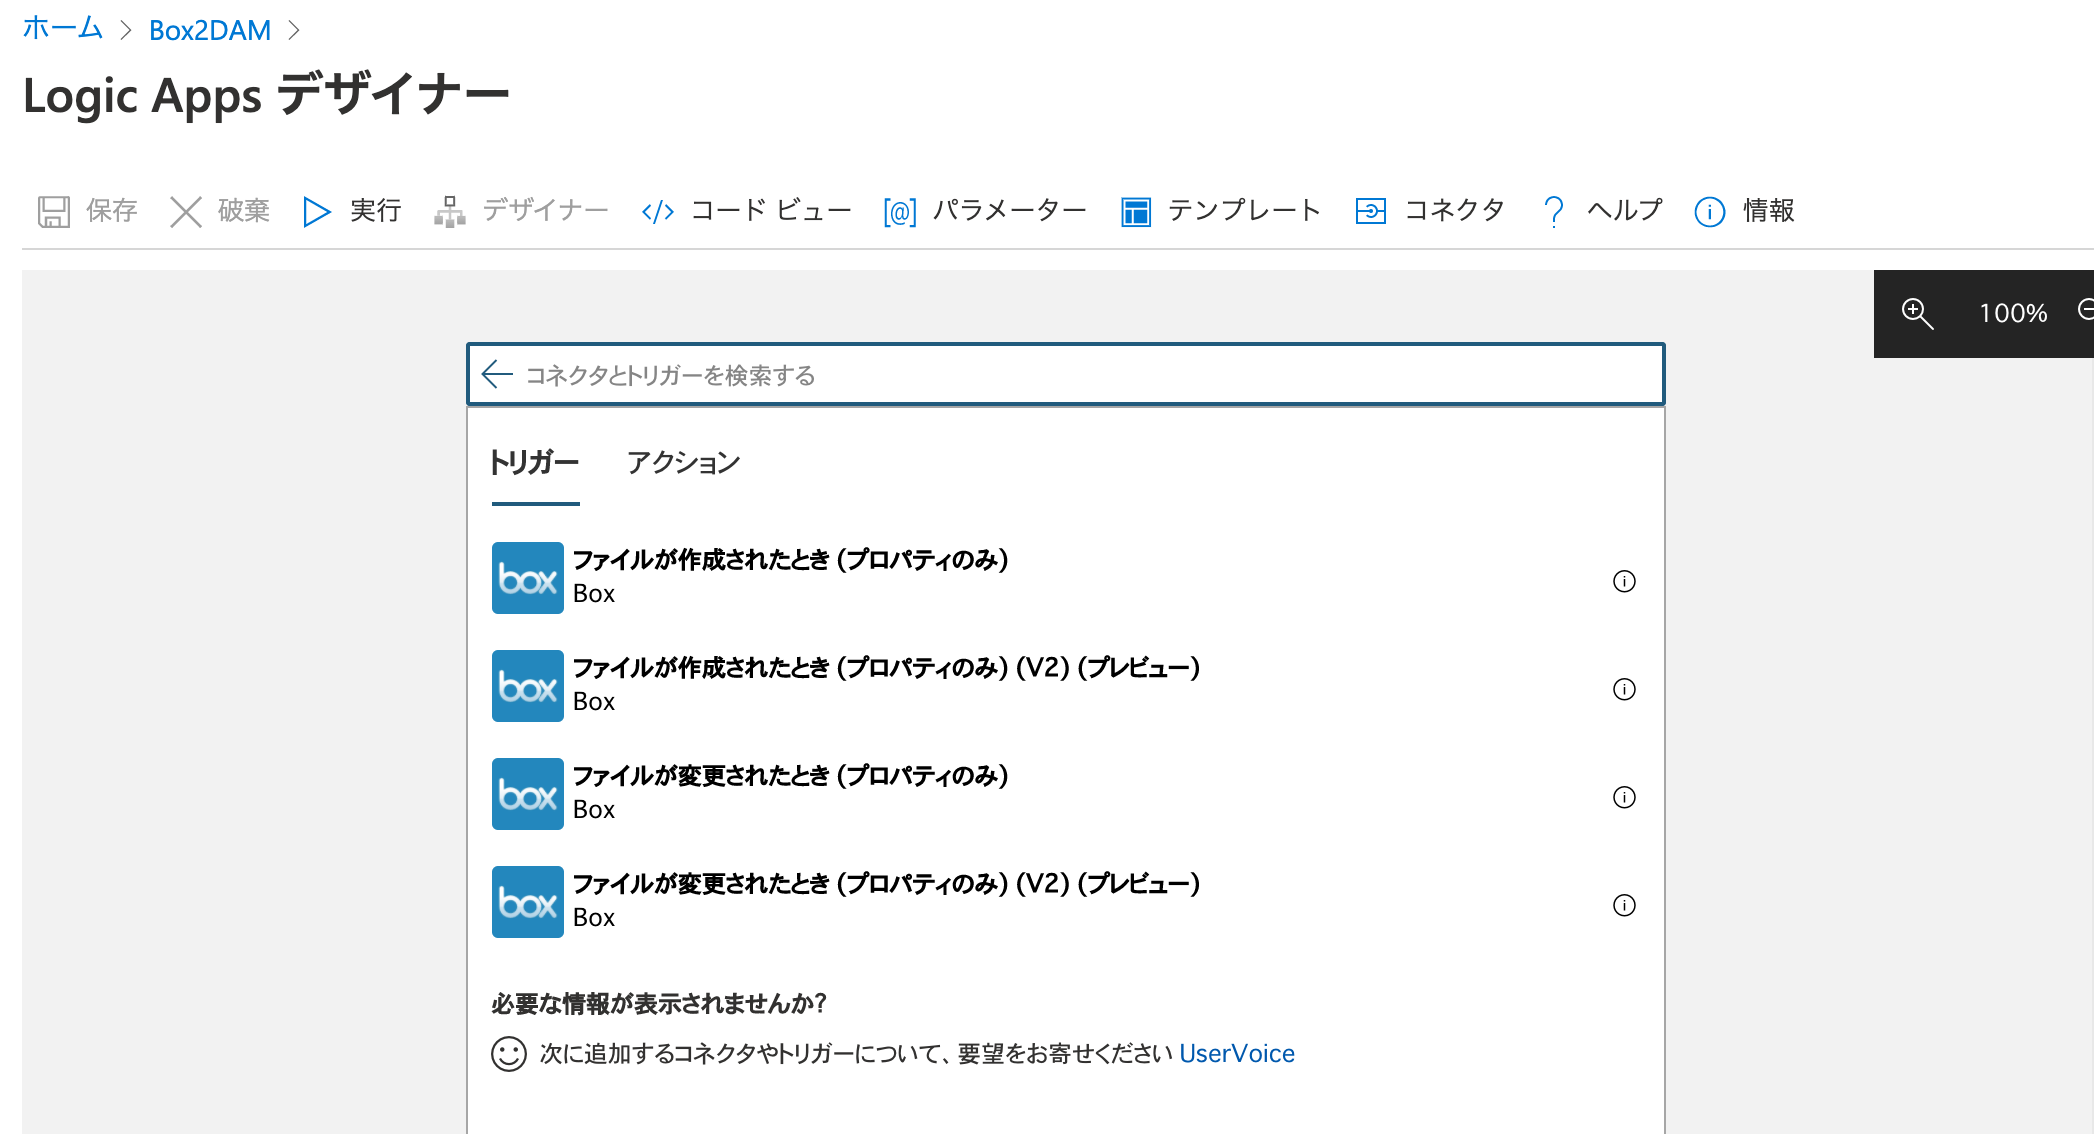Click the Box icon of 'ファイルが変更されたとき (プロパティのみ)'

coord(528,794)
